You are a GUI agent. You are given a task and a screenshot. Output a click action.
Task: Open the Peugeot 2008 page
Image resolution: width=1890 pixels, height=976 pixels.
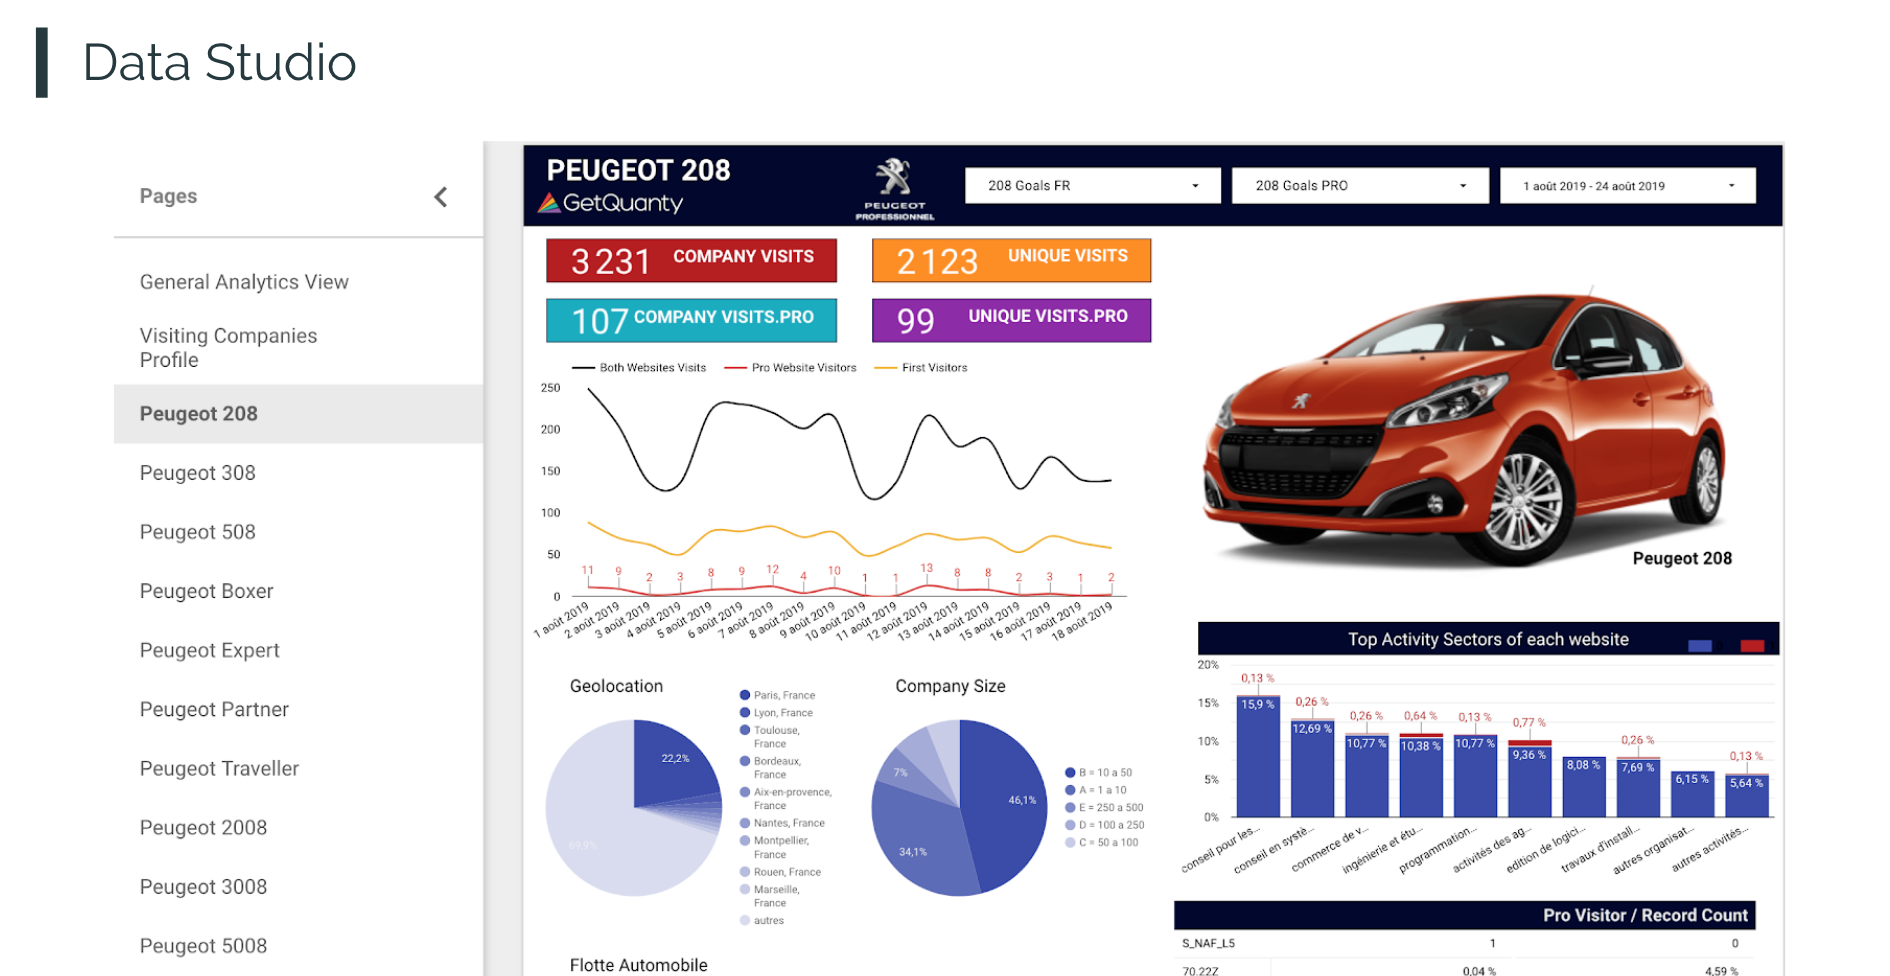(204, 827)
